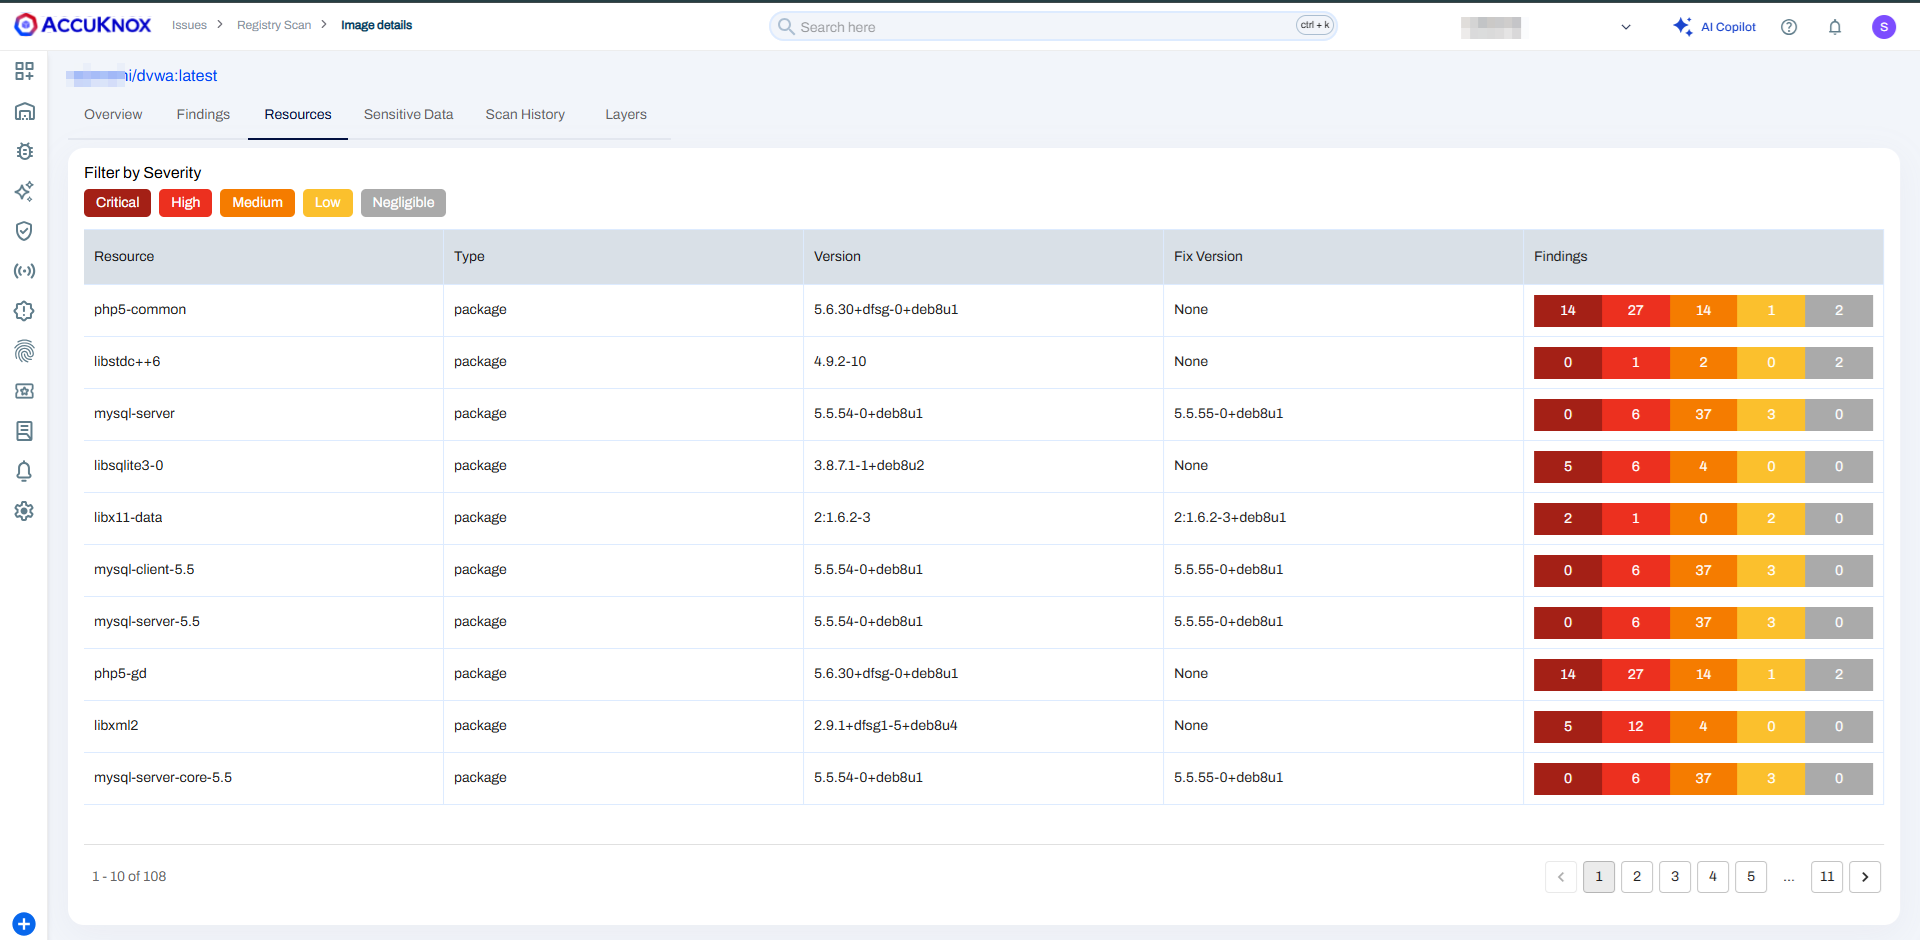
Task: Go to page 5 of the results
Action: (x=1750, y=877)
